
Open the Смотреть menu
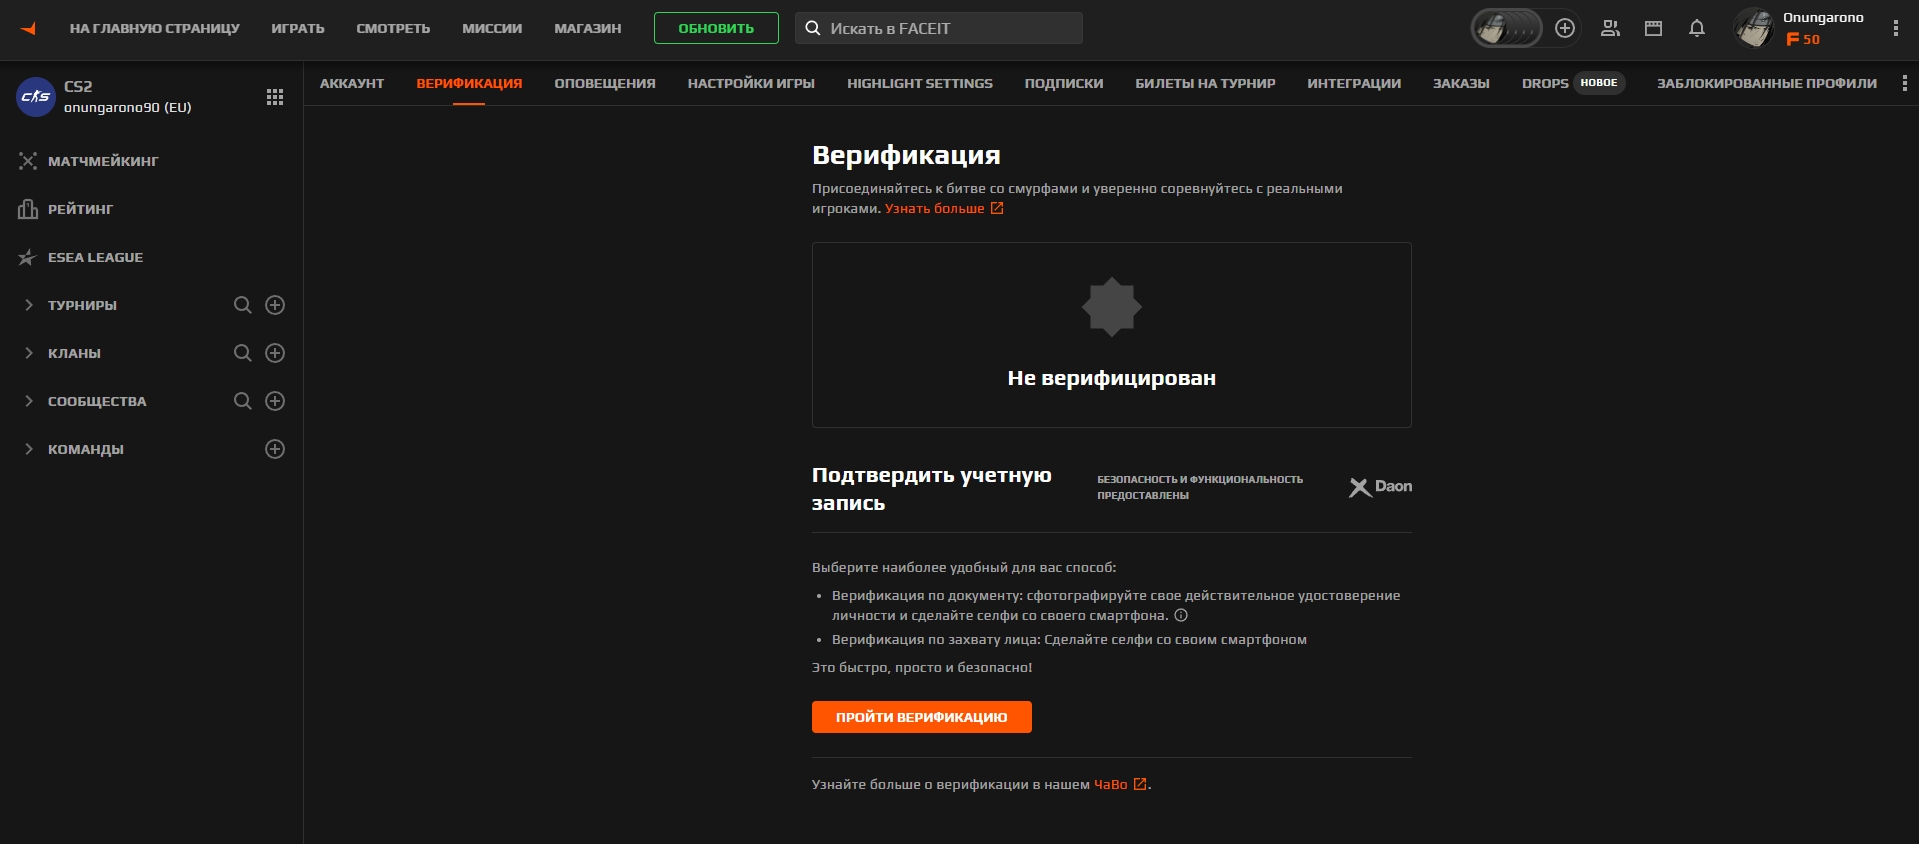click(x=393, y=28)
